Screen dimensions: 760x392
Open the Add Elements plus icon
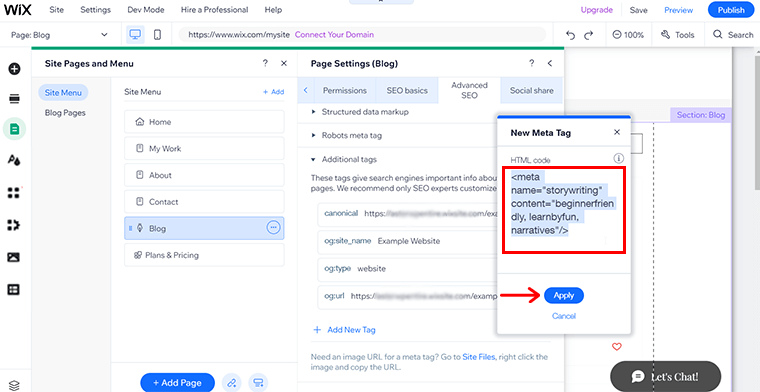[15, 69]
